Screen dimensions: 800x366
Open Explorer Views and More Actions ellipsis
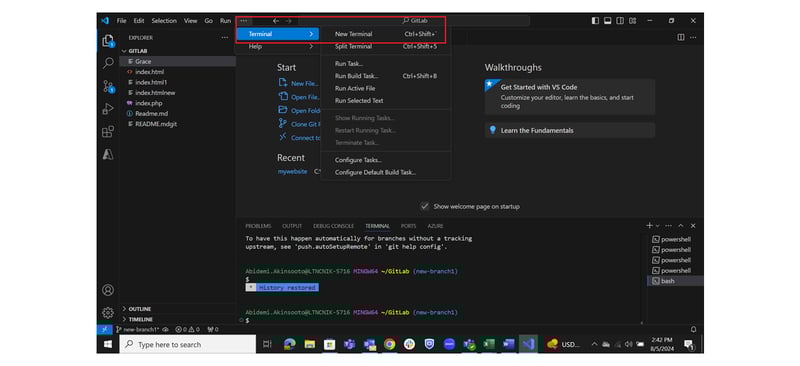coord(224,38)
